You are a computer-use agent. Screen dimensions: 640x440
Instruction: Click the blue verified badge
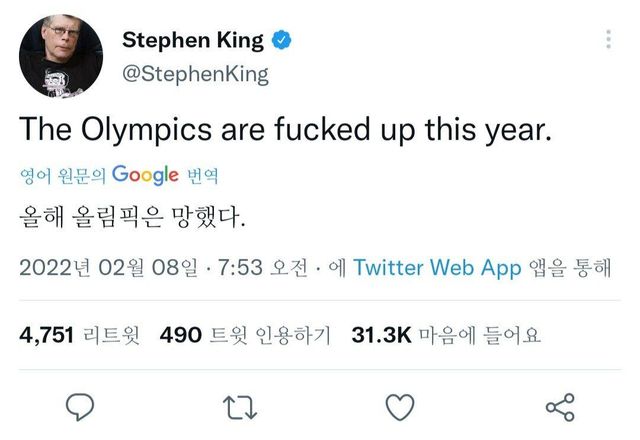[x=283, y=41]
